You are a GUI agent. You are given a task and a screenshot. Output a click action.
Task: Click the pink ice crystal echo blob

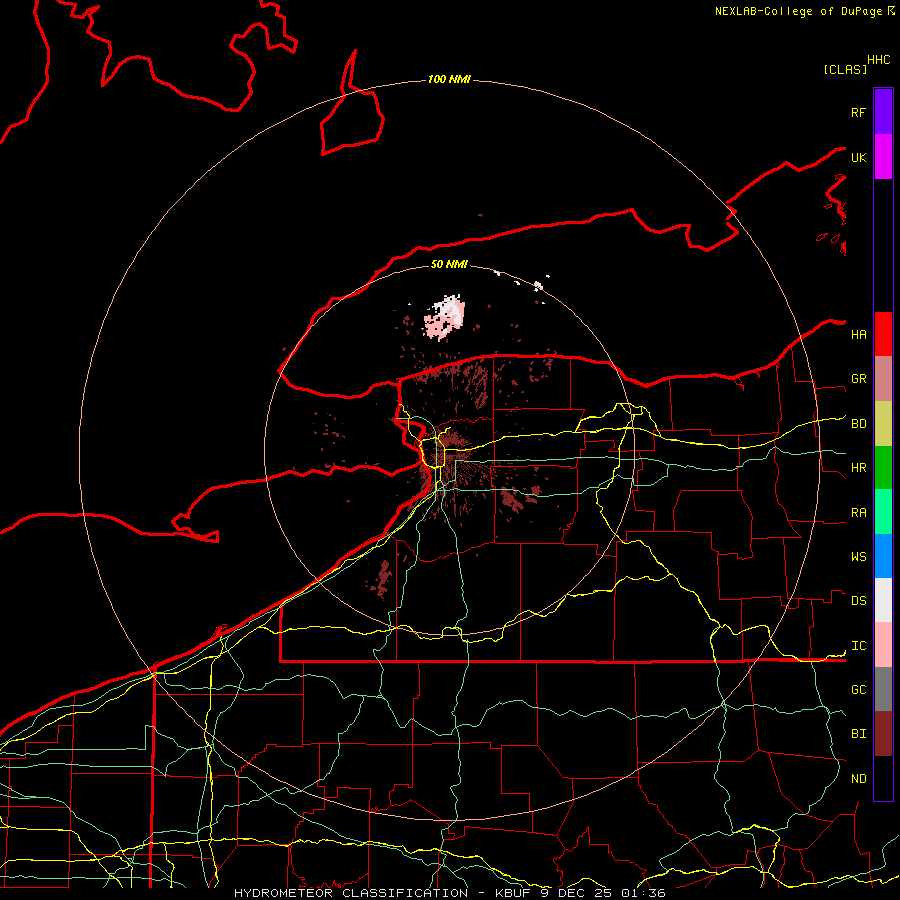pyautogui.click(x=445, y=316)
